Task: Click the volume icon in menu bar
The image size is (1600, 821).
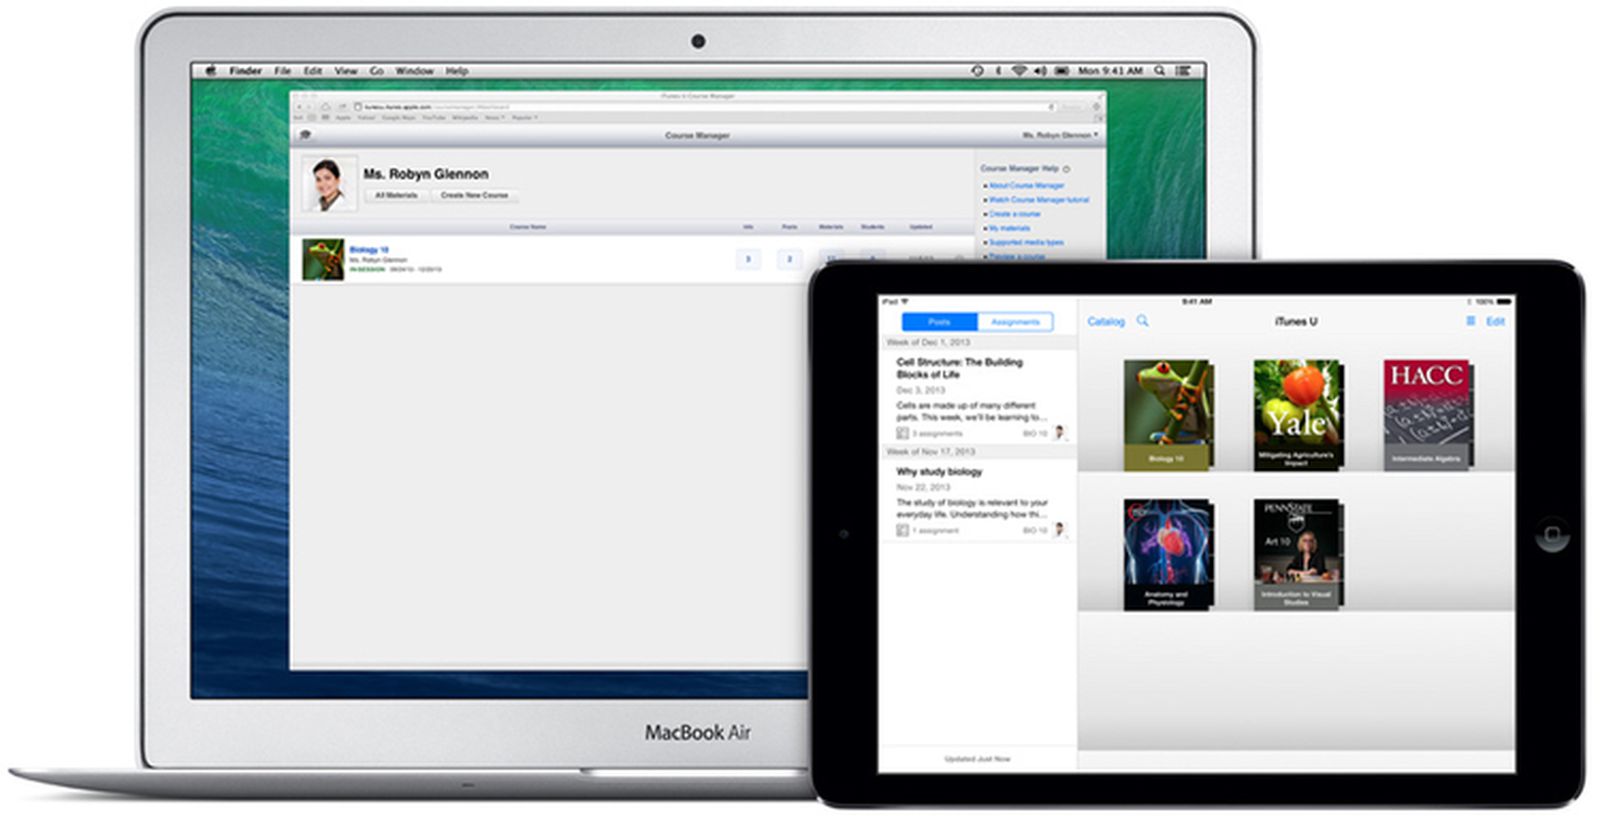Action: click(x=1039, y=71)
